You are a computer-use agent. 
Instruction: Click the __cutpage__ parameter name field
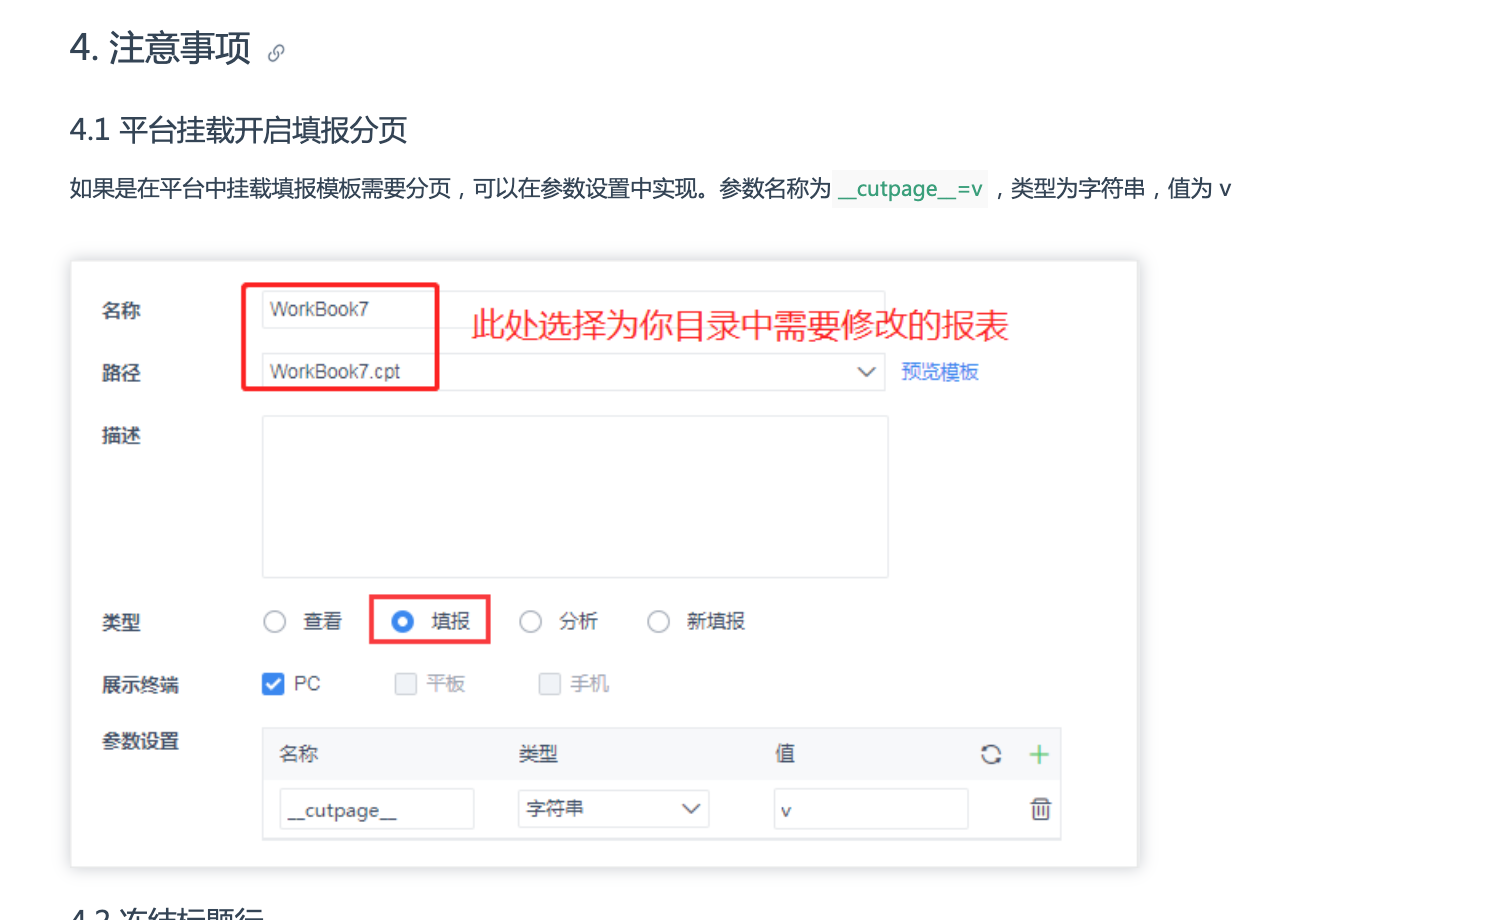(377, 809)
